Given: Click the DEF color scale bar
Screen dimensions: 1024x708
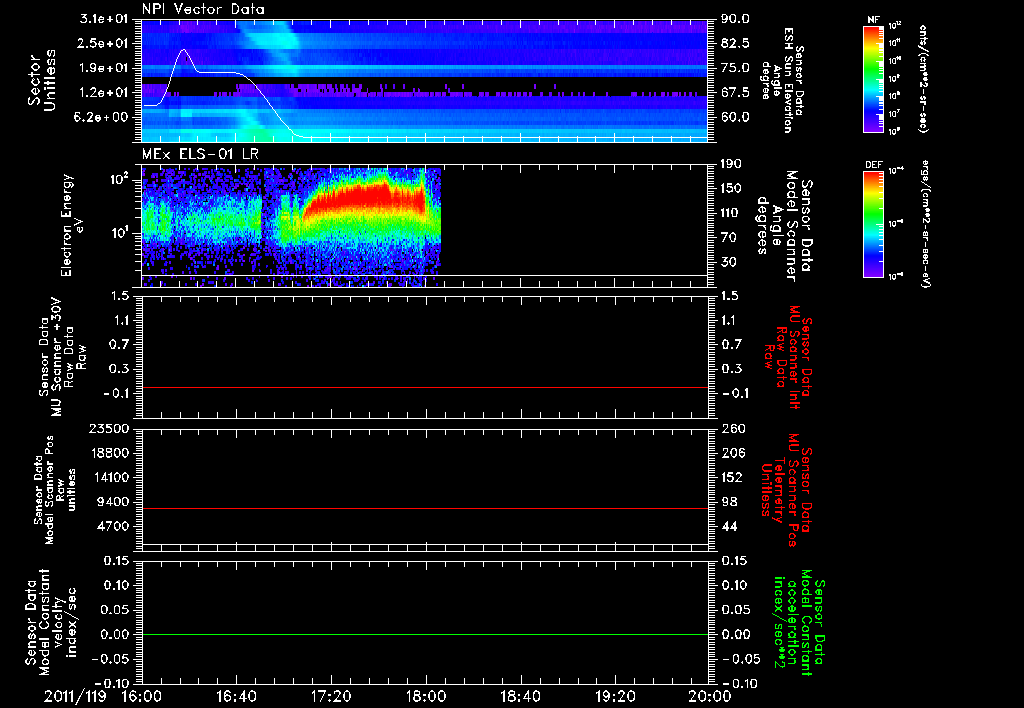Looking at the screenshot, I should (x=874, y=223).
